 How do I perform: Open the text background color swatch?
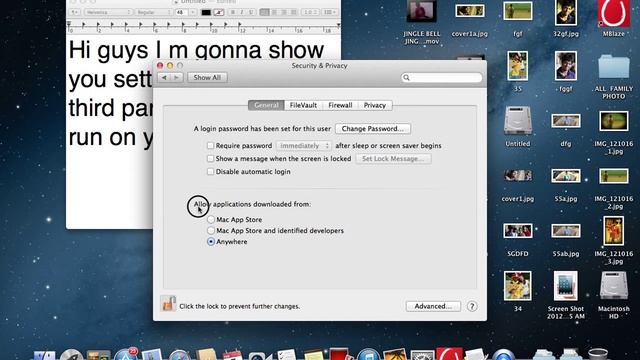pos(219,12)
